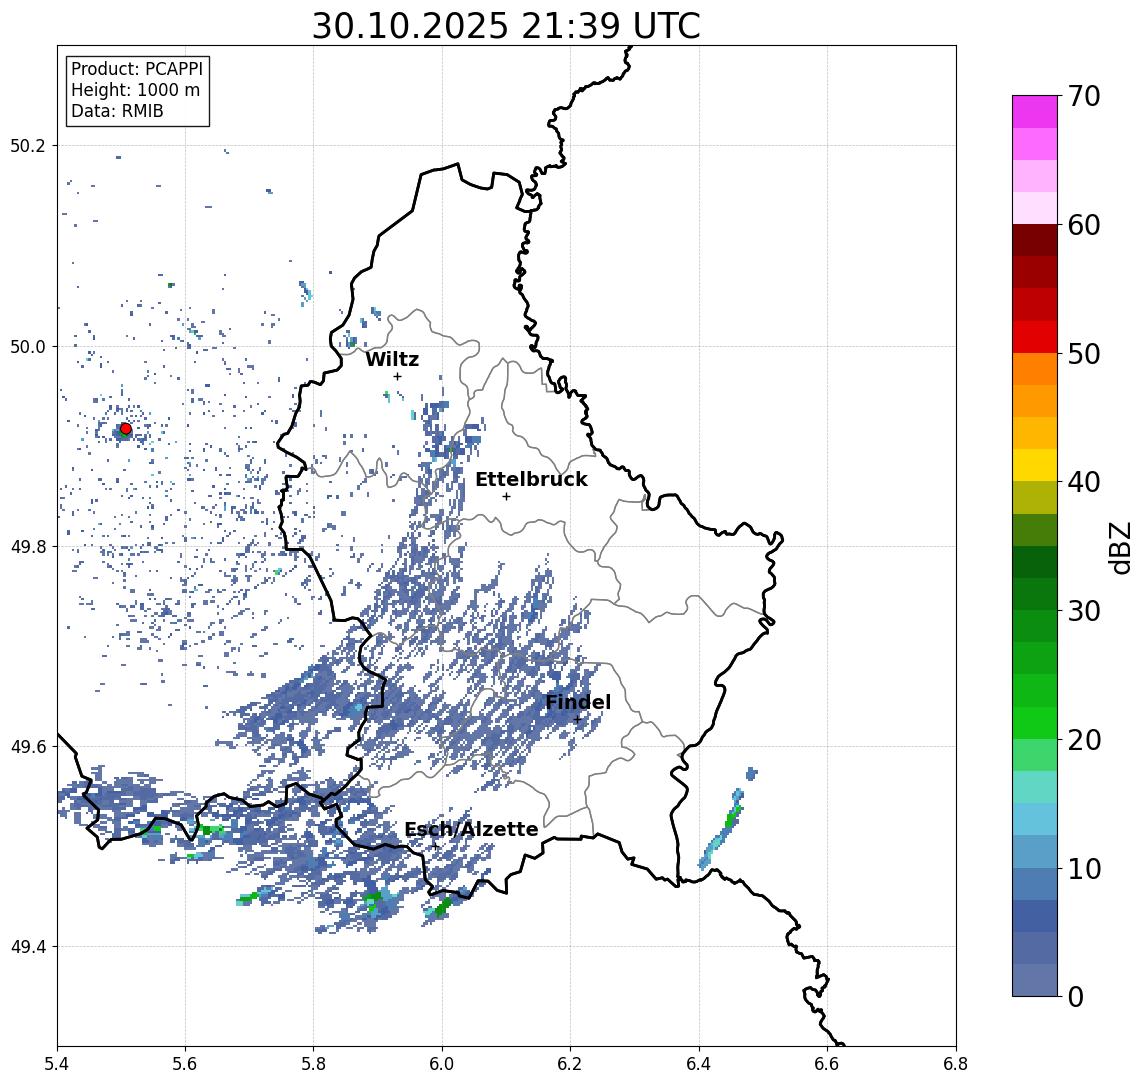
Task: Click the Wiltz city label
Action: (x=392, y=359)
